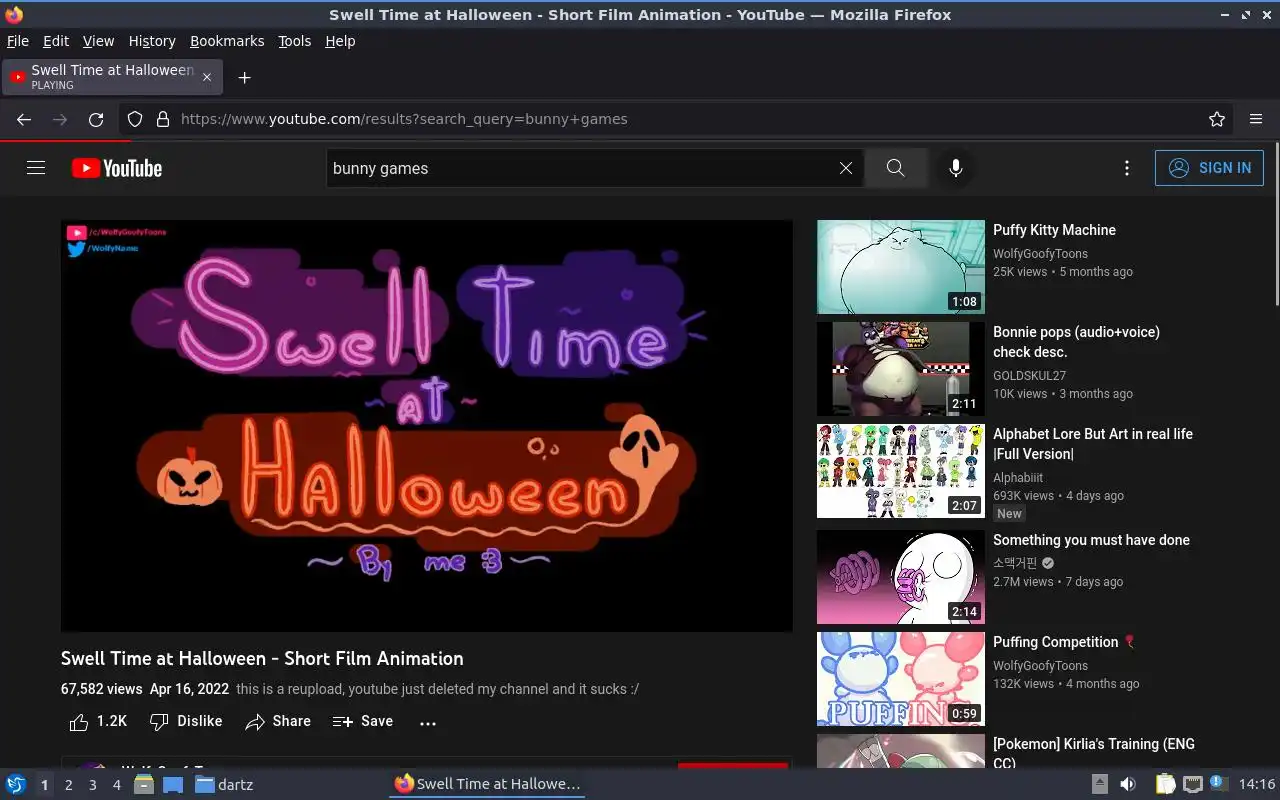The height and width of the screenshot is (800, 1280).
Task: Click WolfyGoofyToons under Puffy Kitty Machine
Action: click(1040, 254)
